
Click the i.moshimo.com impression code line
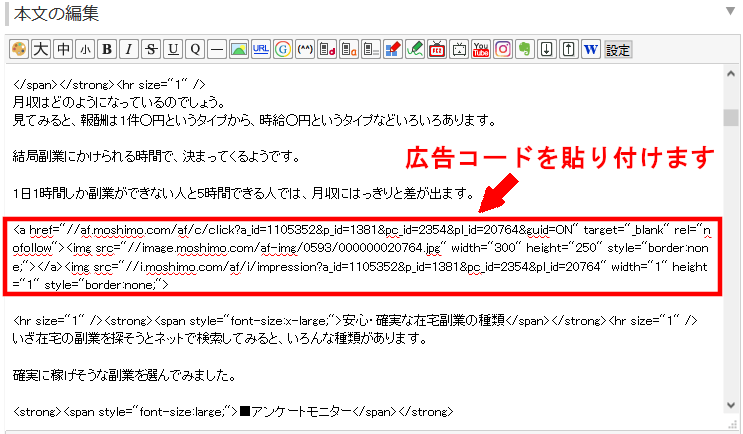coord(362,267)
